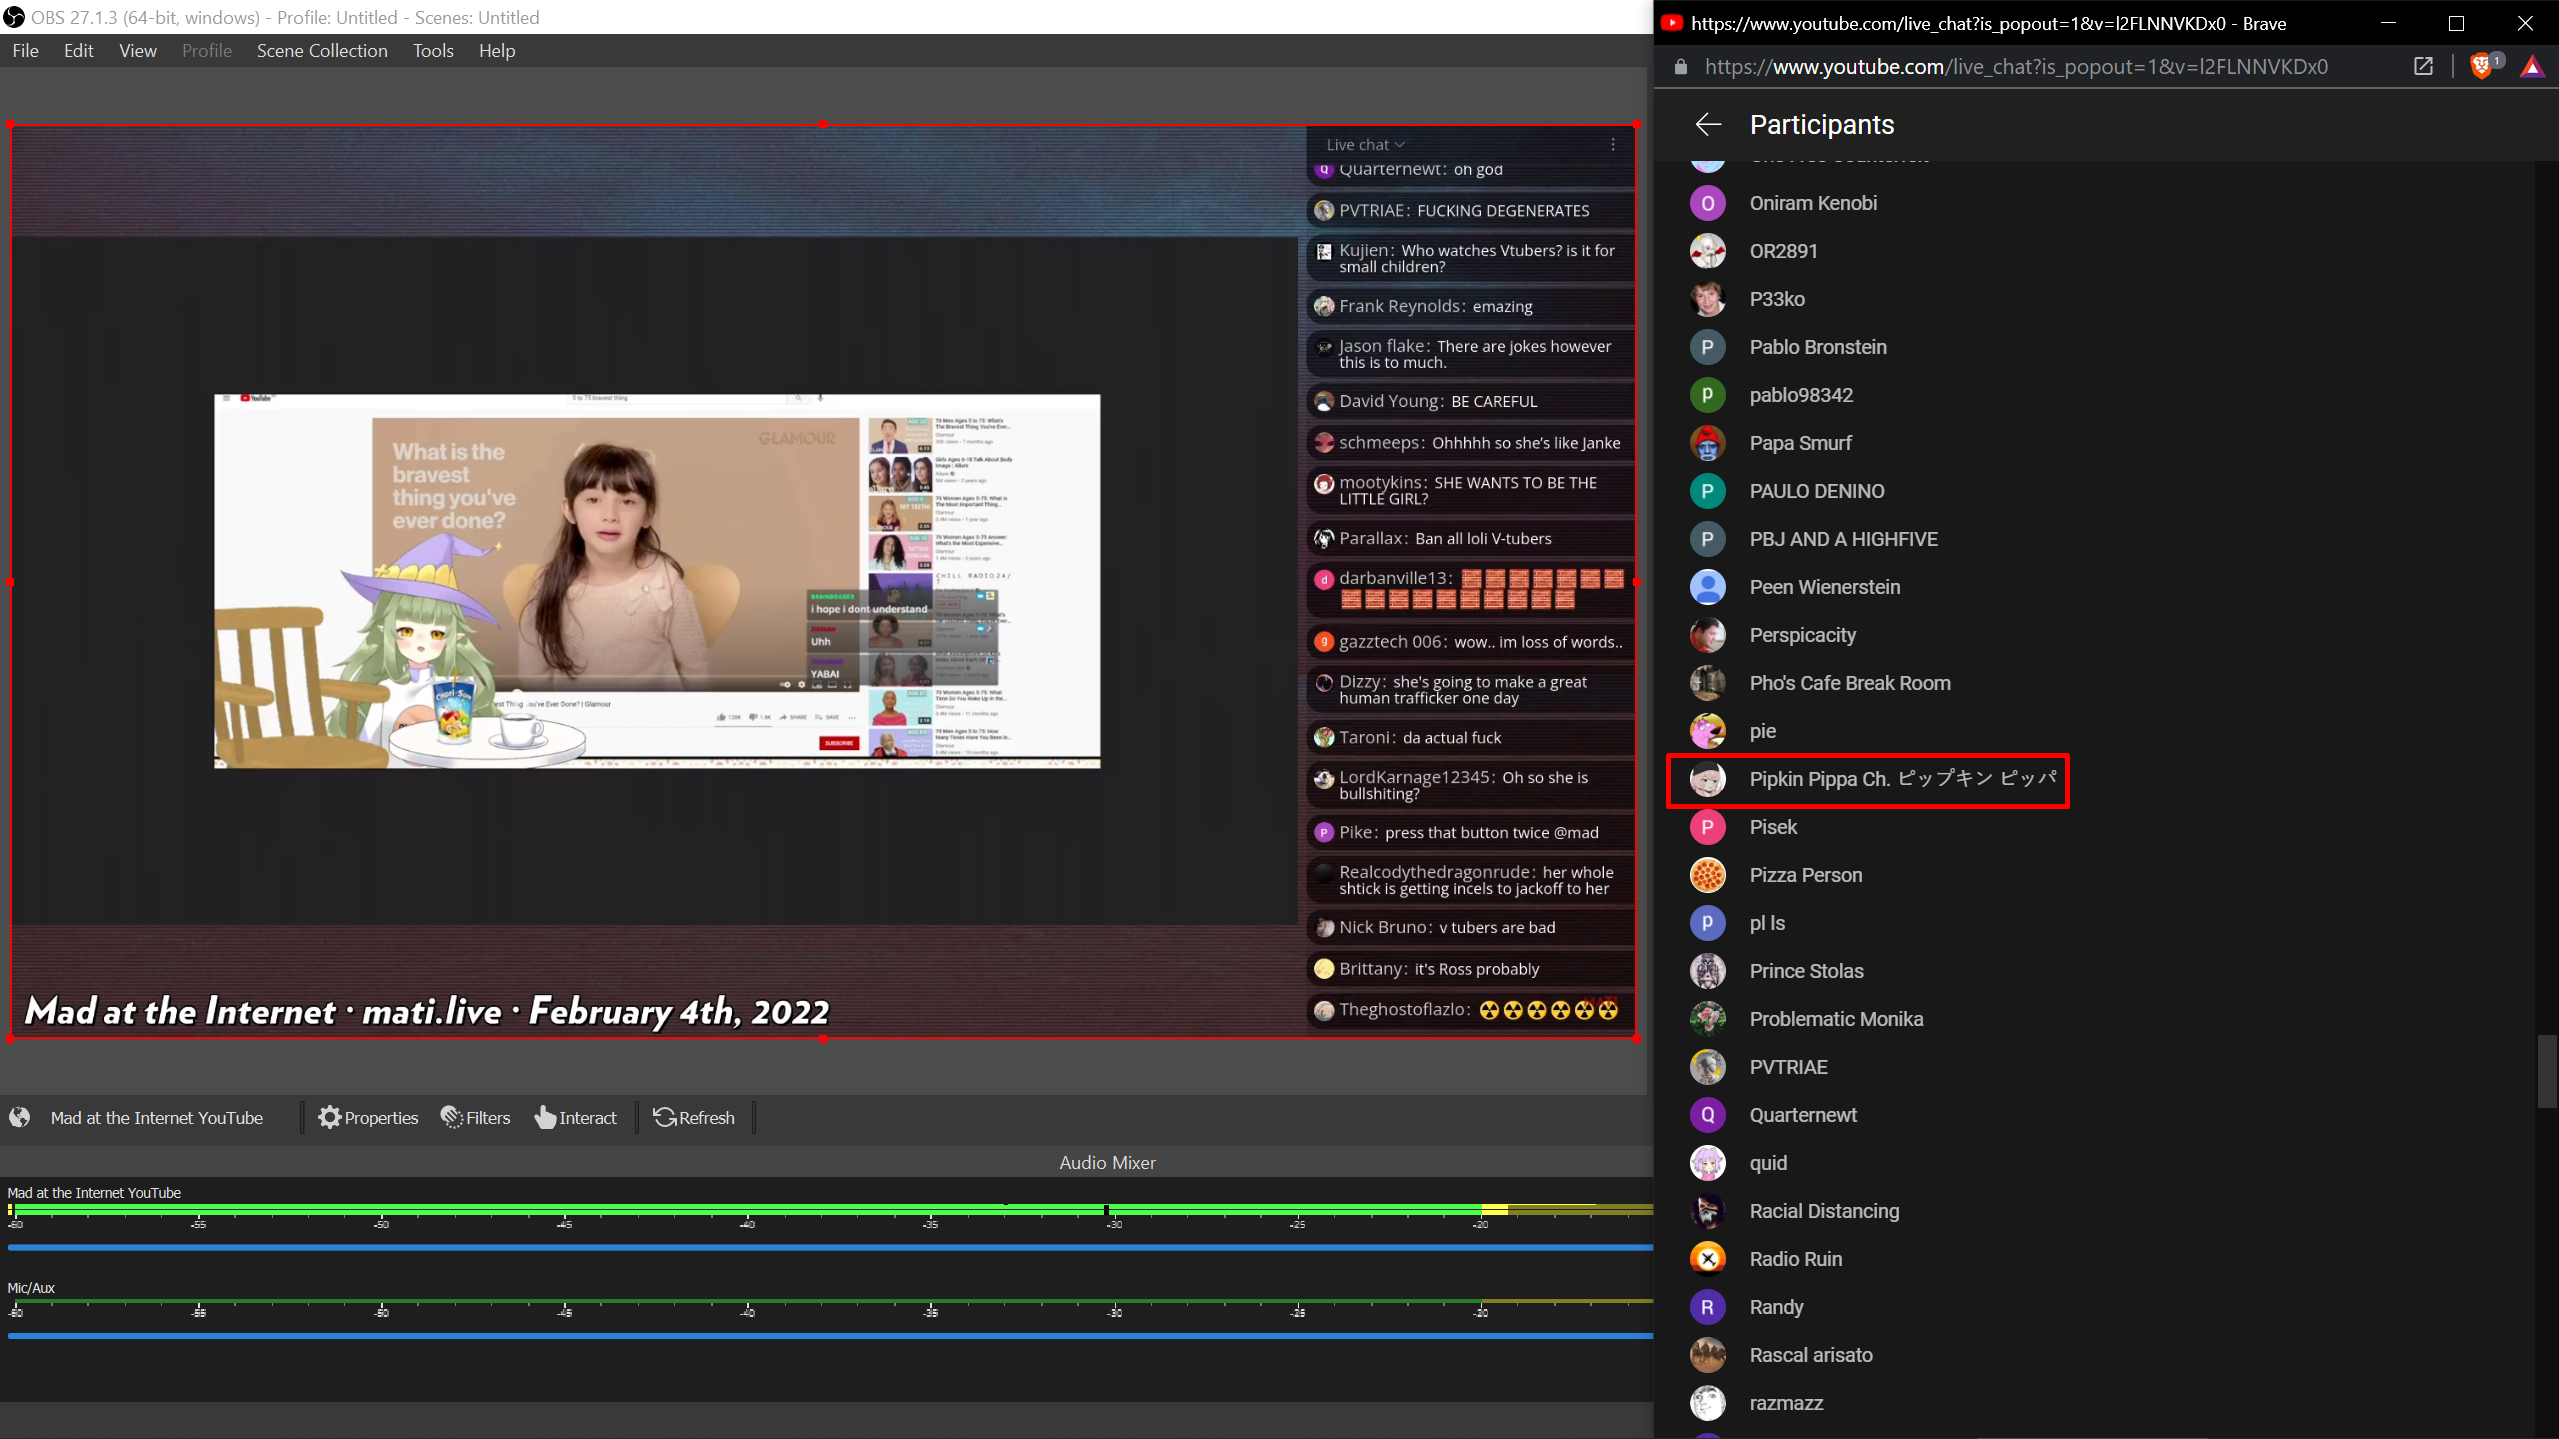Click the browser source globe icon
Viewport: 2559px width, 1439px height.
20,1117
